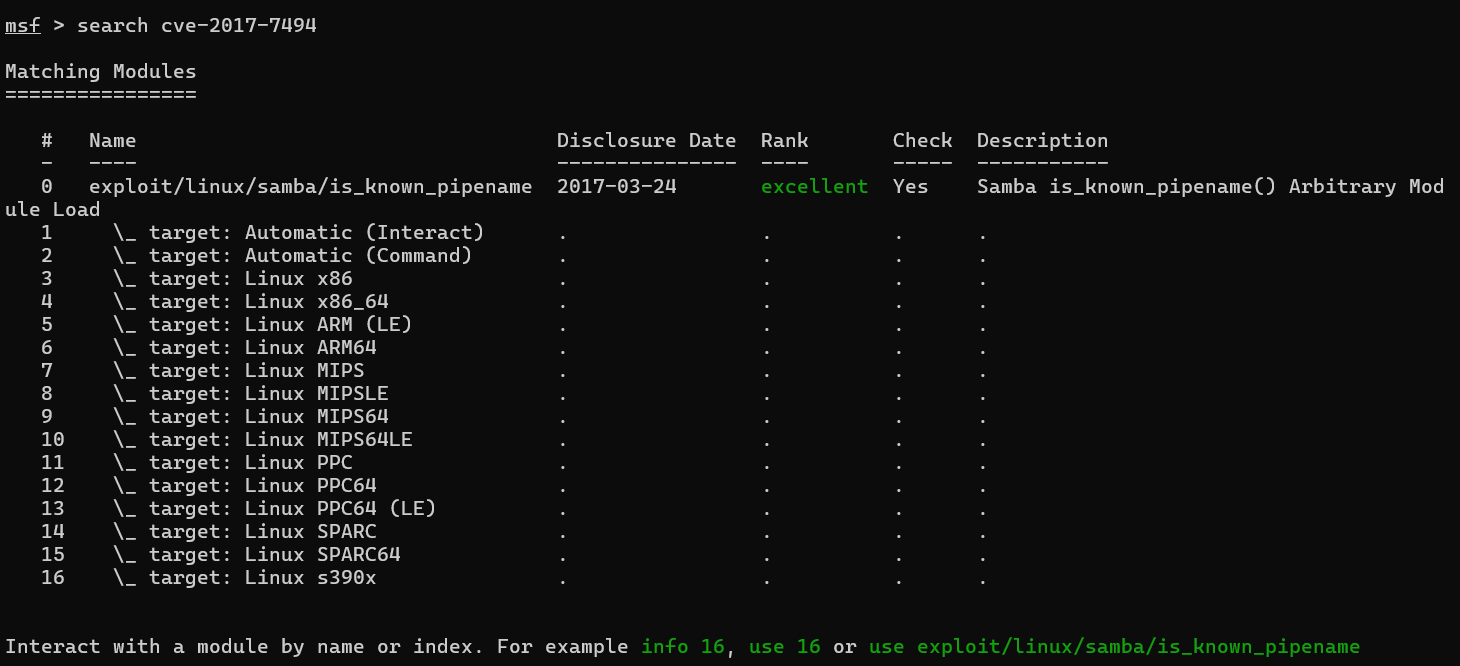
Task: Click the green 'use 16' example command
Action: point(785,646)
